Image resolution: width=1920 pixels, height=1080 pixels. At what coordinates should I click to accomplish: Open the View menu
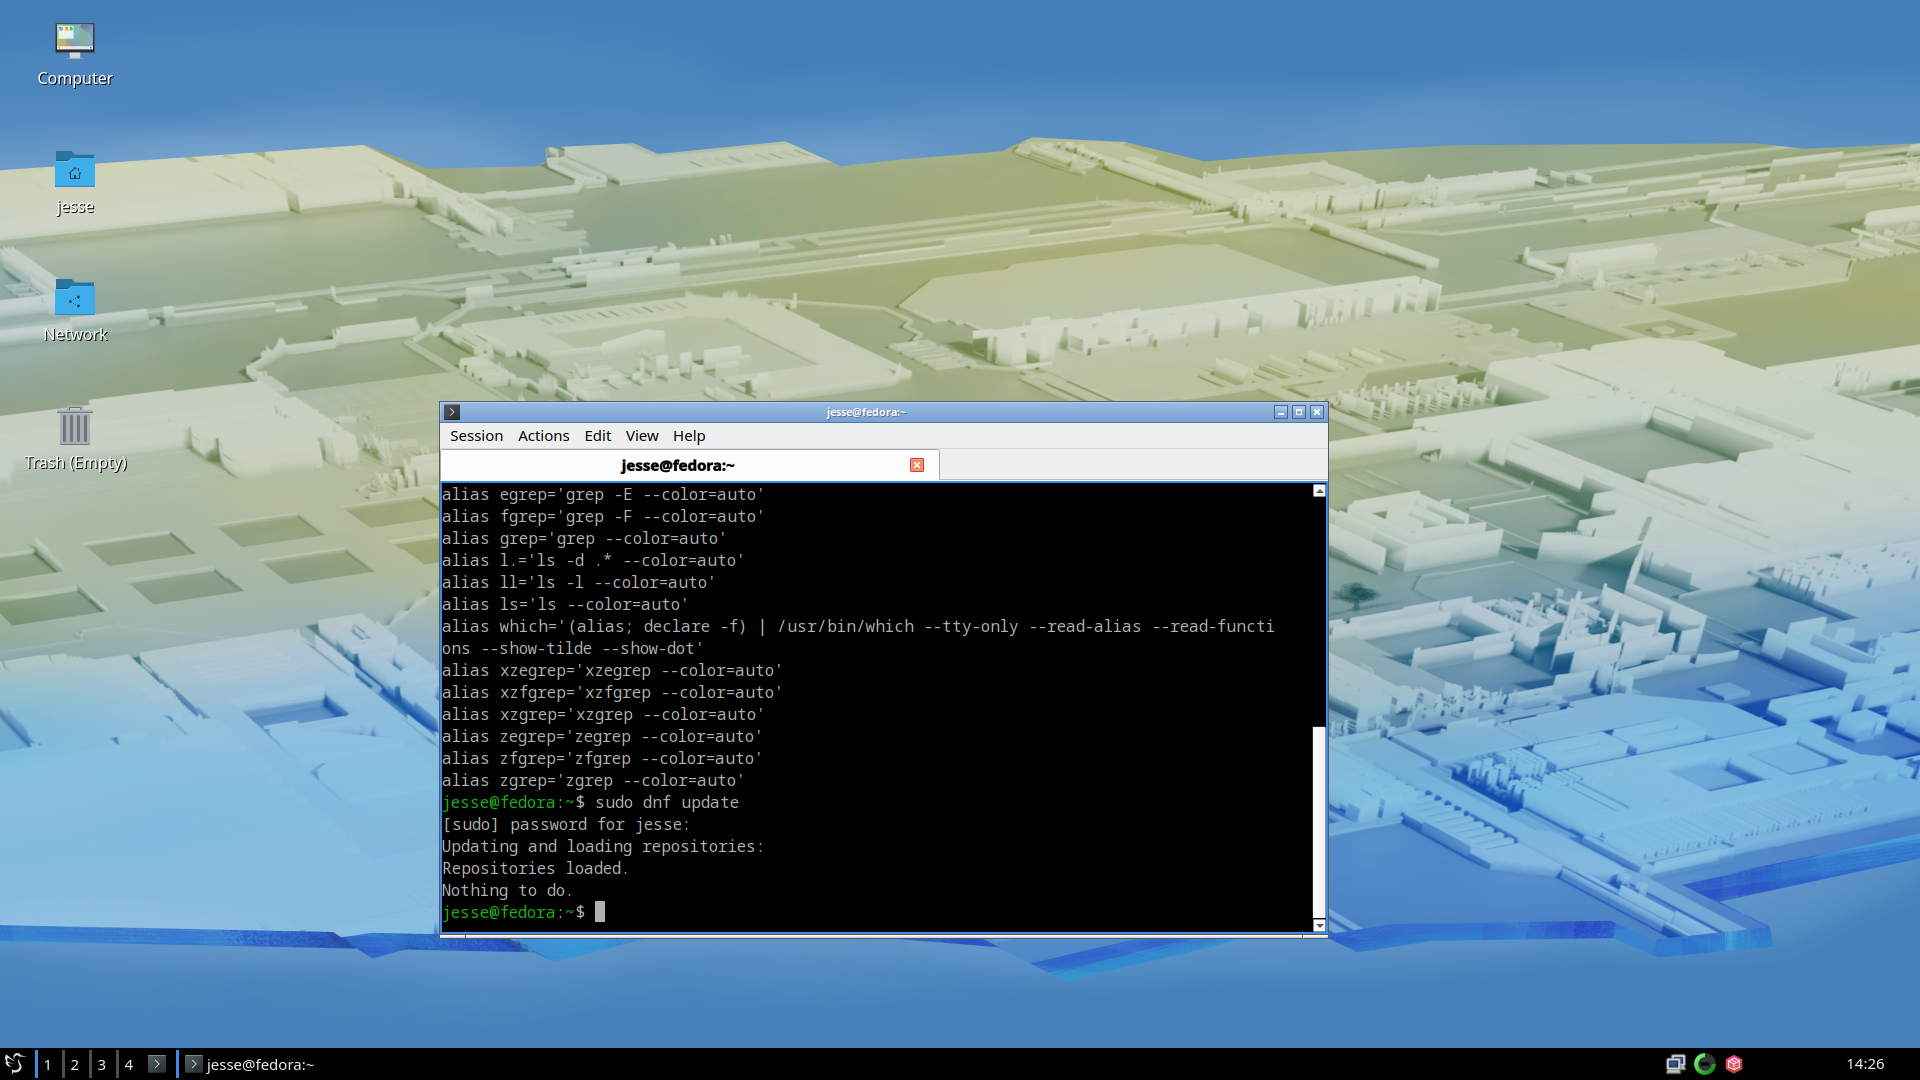click(x=642, y=436)
